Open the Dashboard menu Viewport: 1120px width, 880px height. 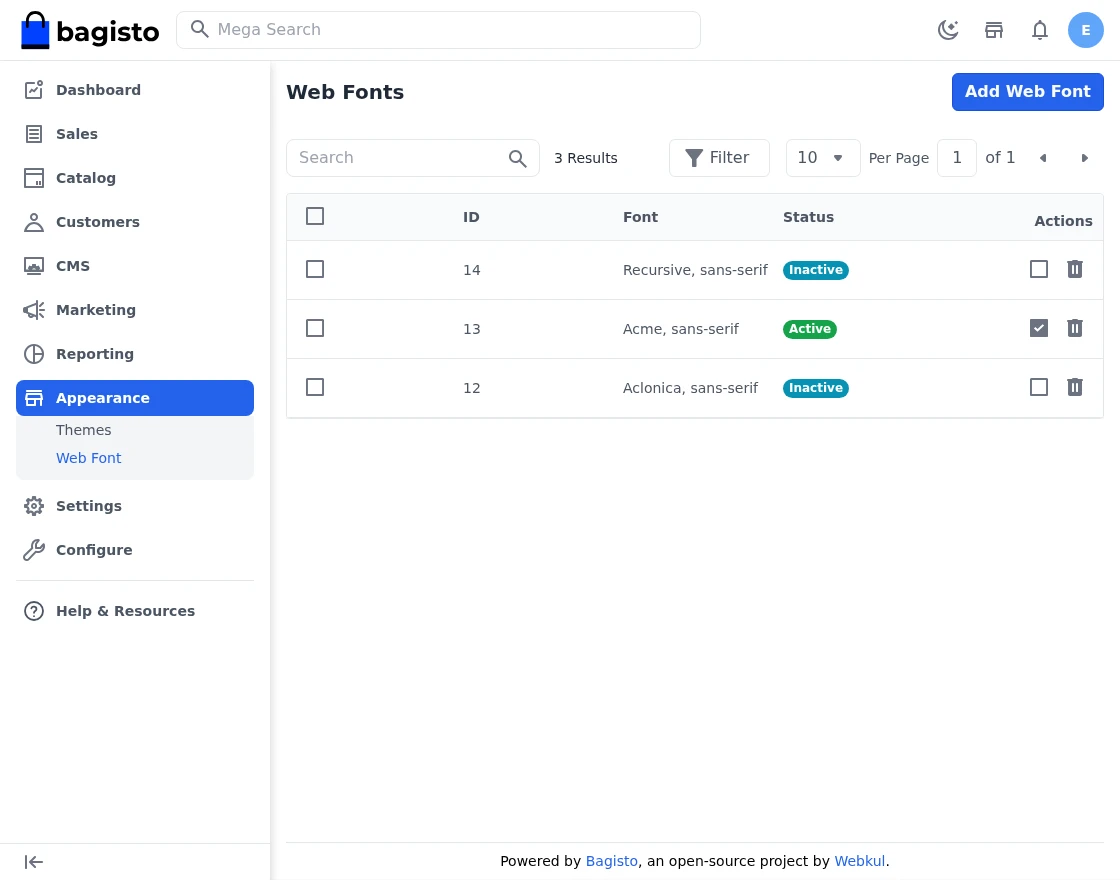click(135, 90)
